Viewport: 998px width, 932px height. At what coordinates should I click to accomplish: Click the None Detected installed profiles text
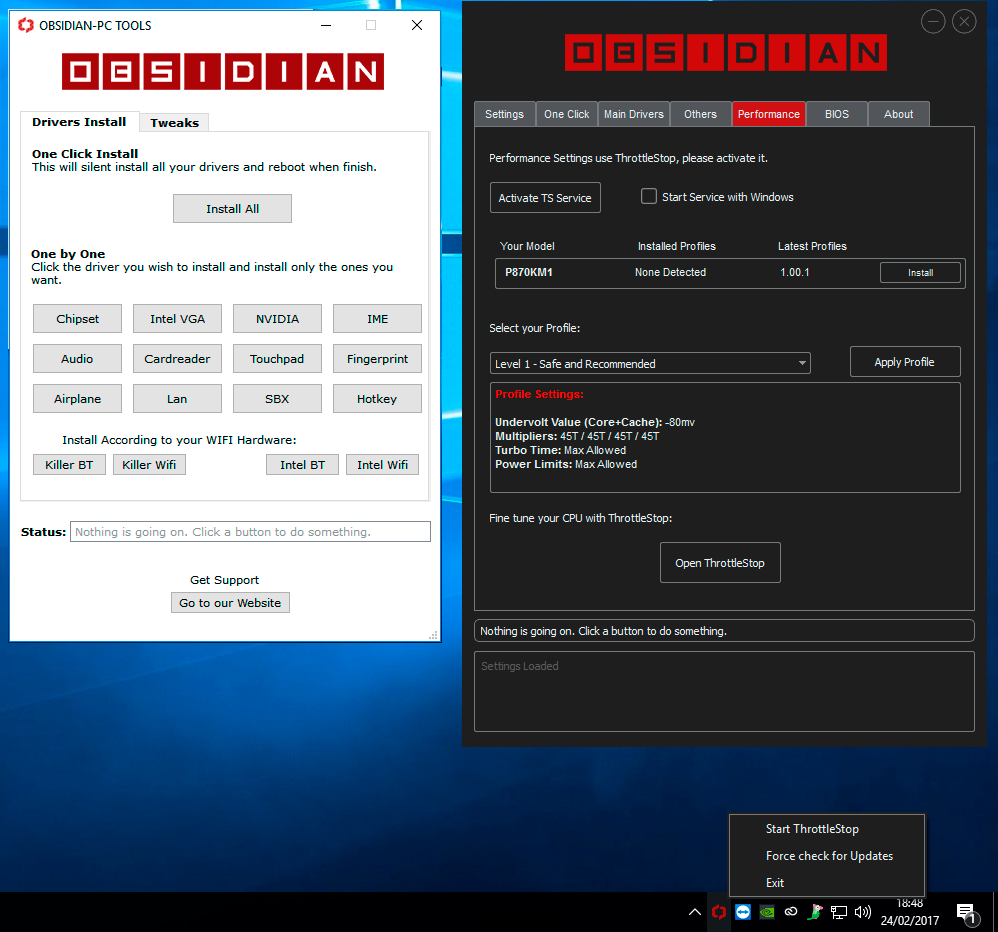(x=670, y=272)
